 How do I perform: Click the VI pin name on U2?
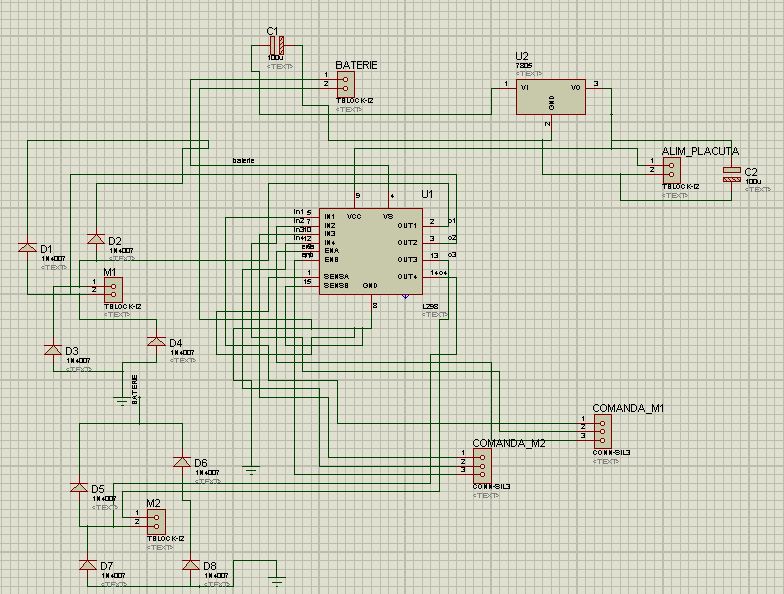[525, 88]
